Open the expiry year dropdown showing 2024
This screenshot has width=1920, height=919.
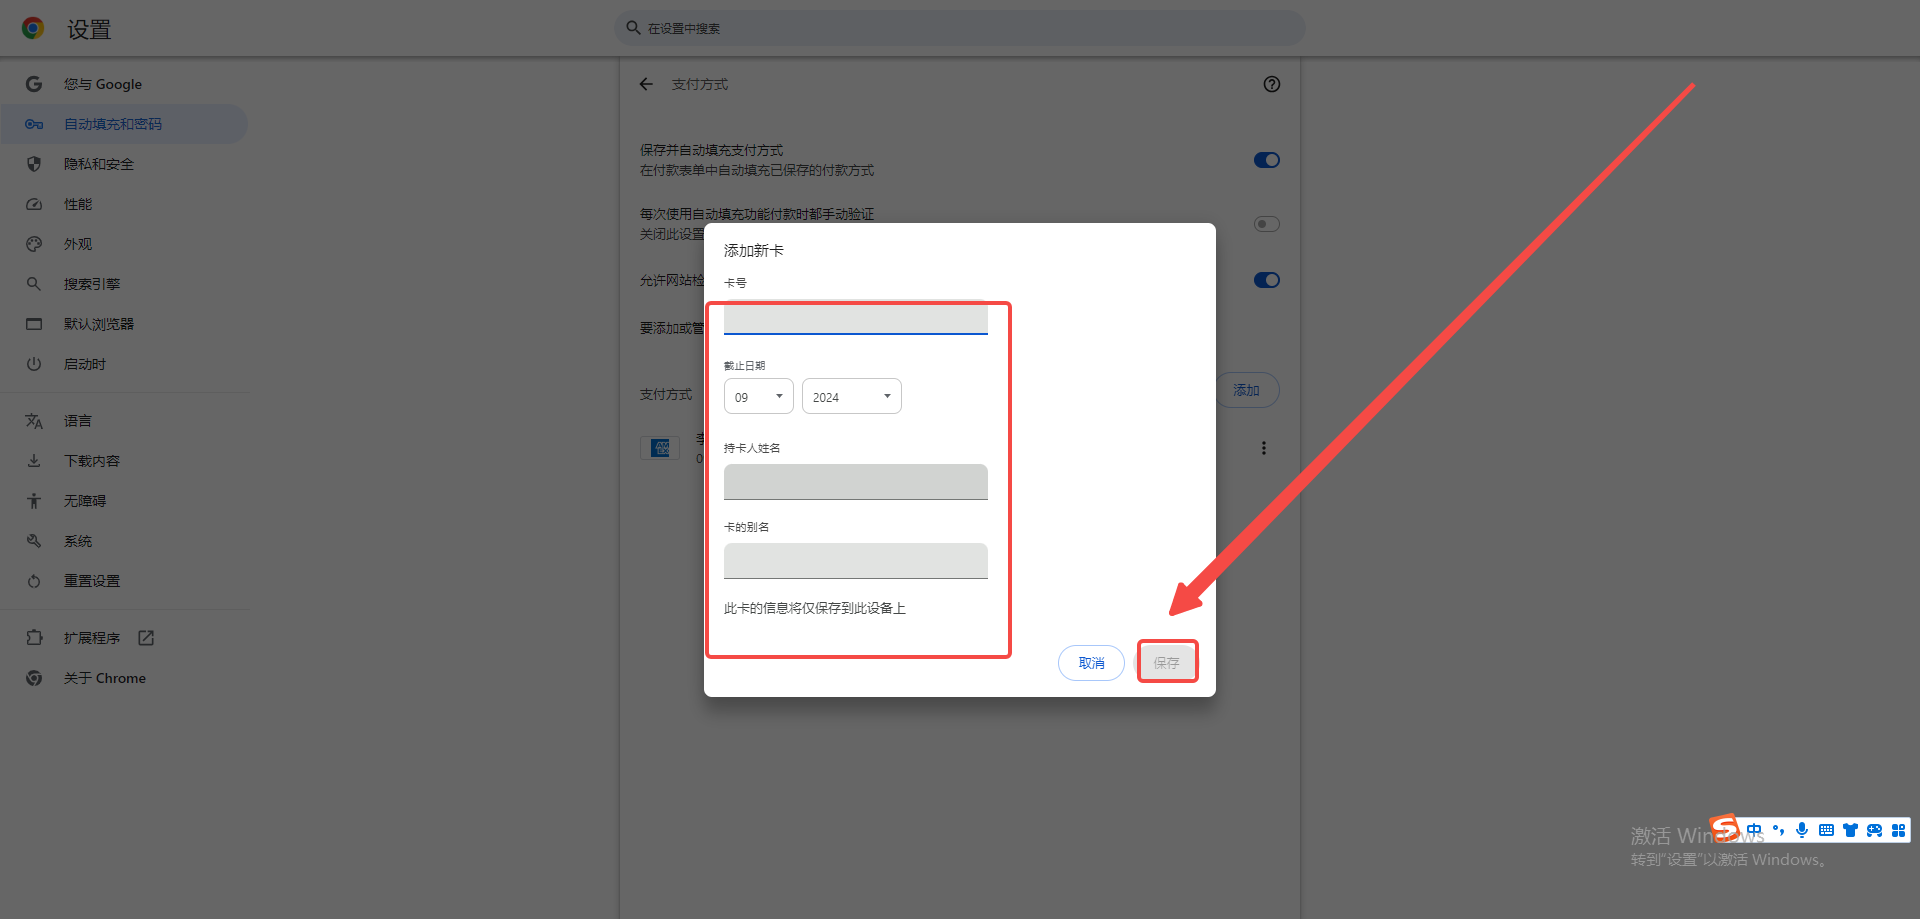[852, 396]
